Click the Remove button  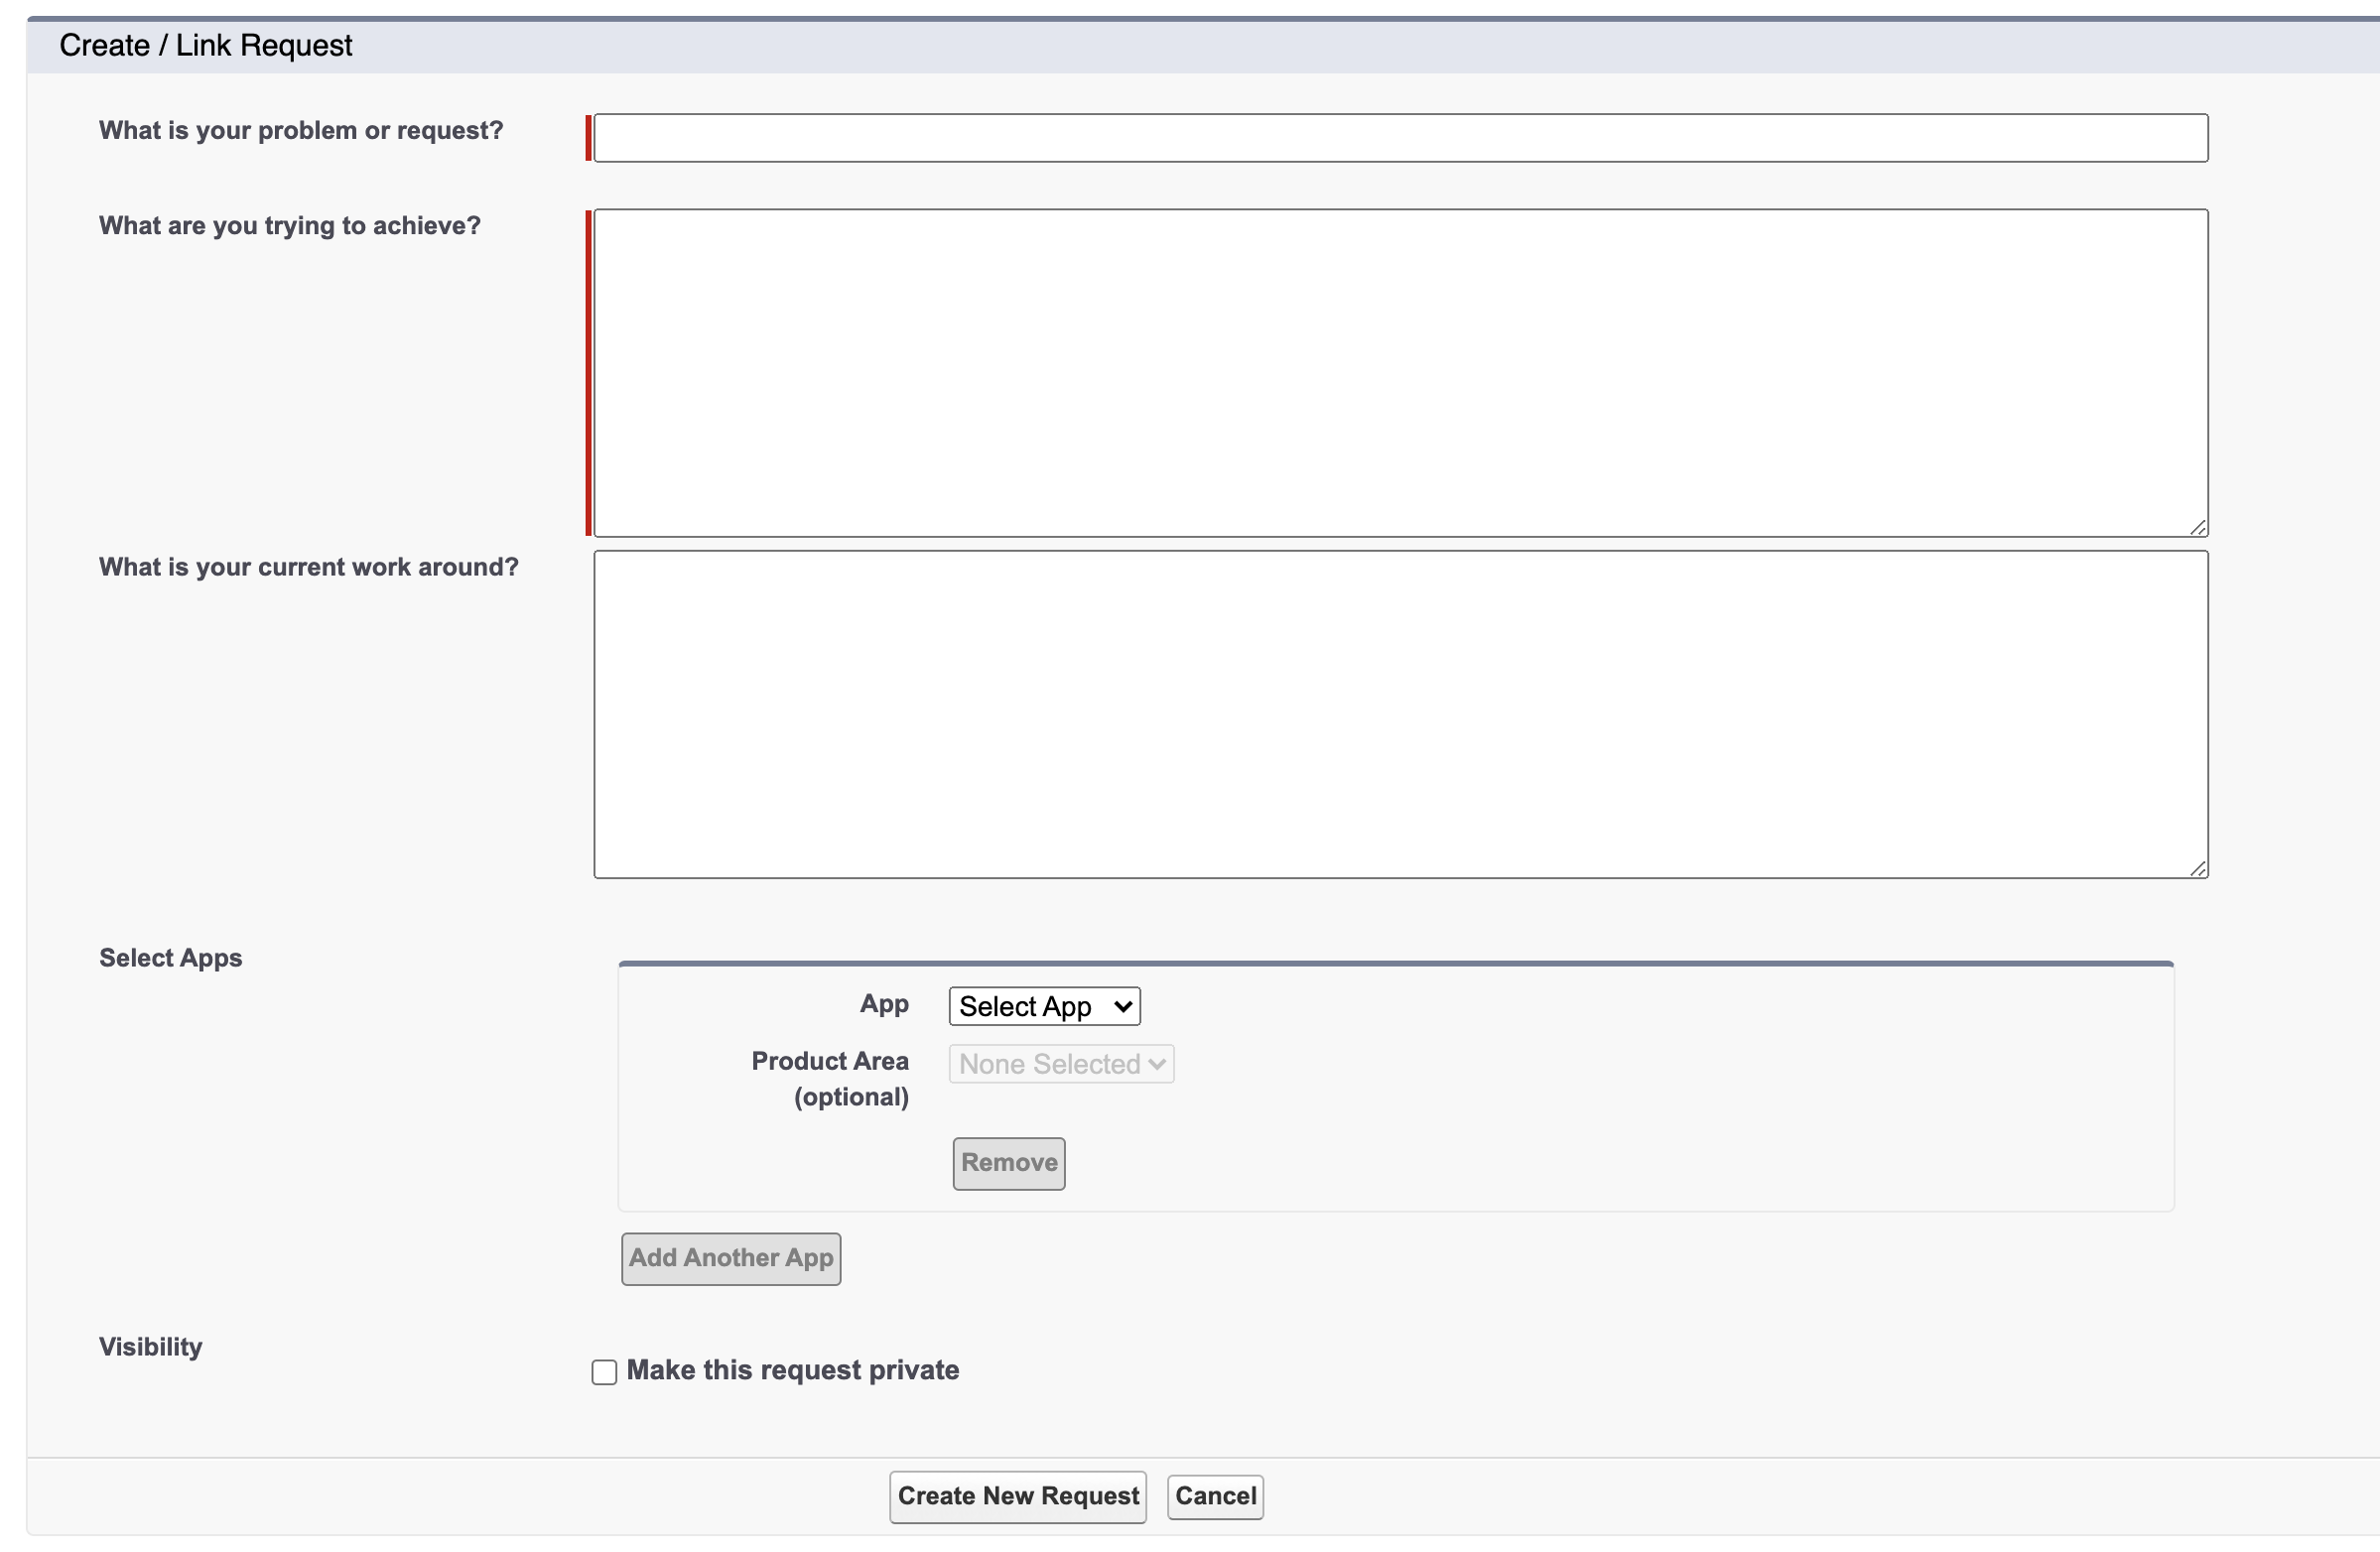tap(1008, 1163)
